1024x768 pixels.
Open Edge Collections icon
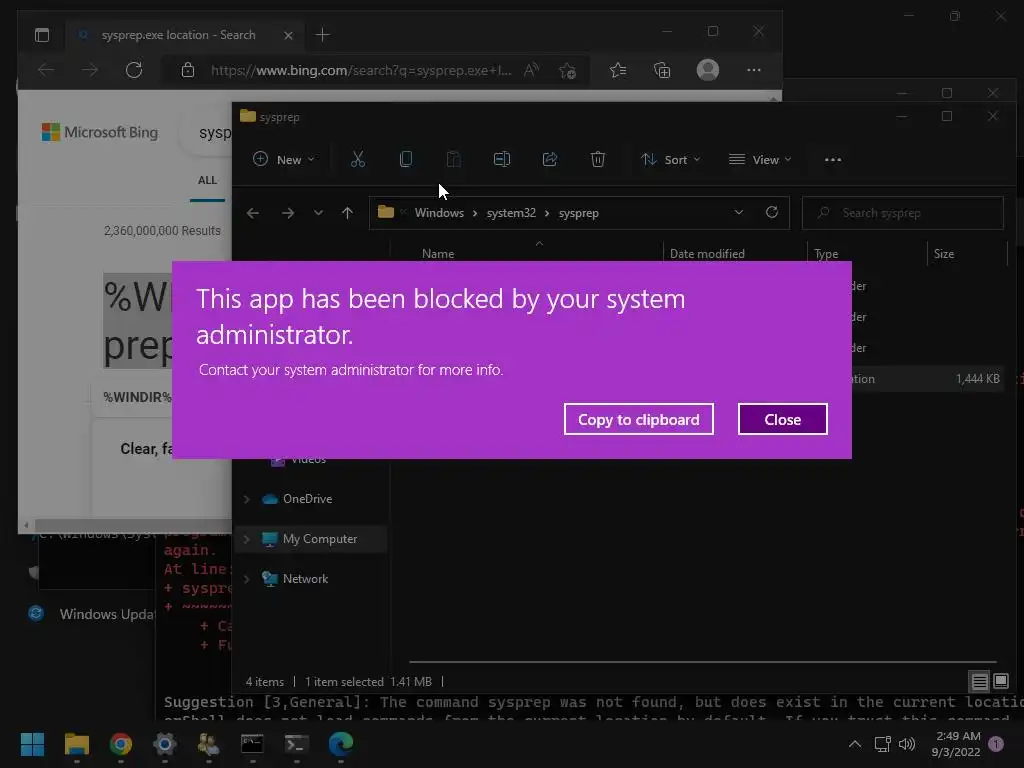coord(662,70)
